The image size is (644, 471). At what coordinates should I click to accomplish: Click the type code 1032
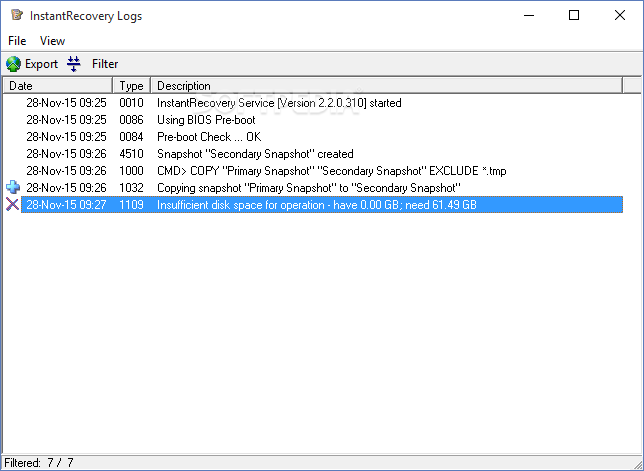(x=131, y=188)
